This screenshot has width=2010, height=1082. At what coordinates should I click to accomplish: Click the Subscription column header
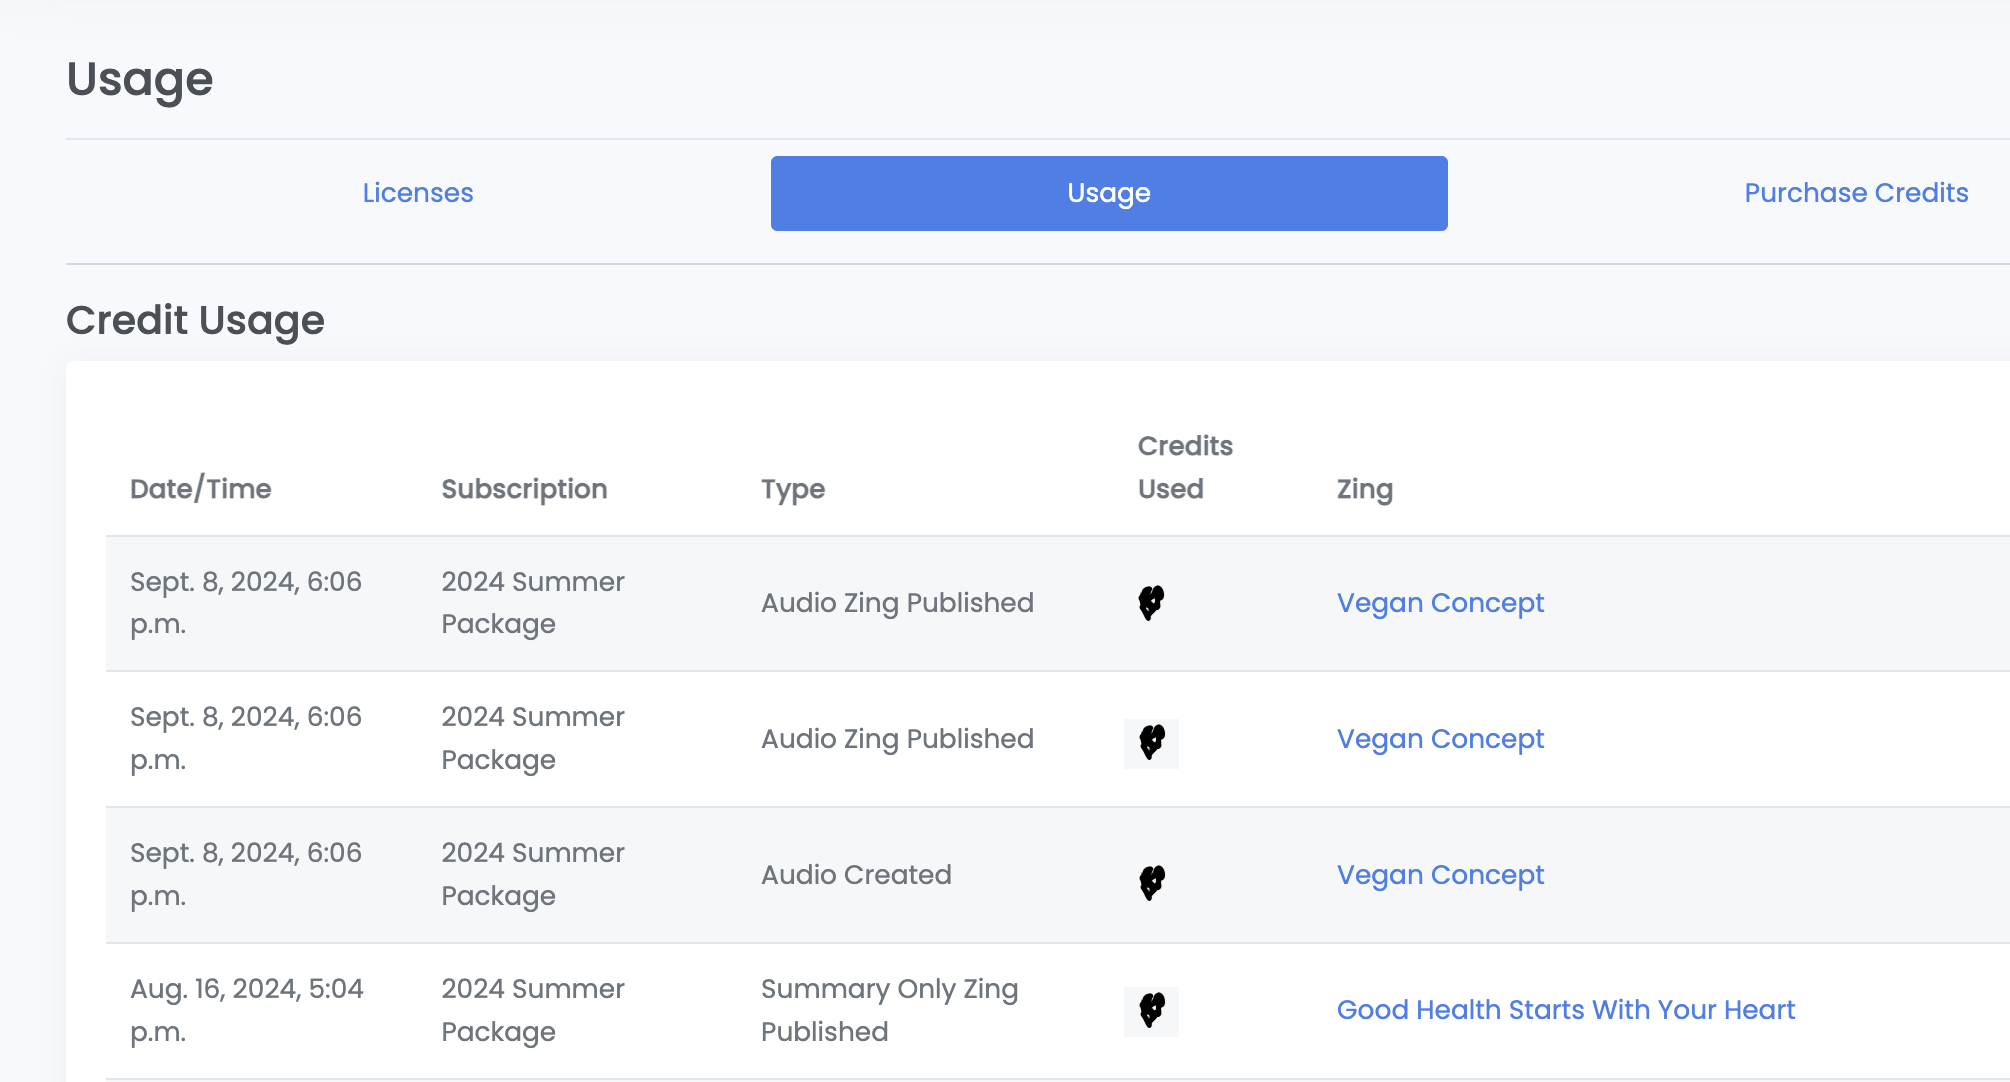coord(524,489)
